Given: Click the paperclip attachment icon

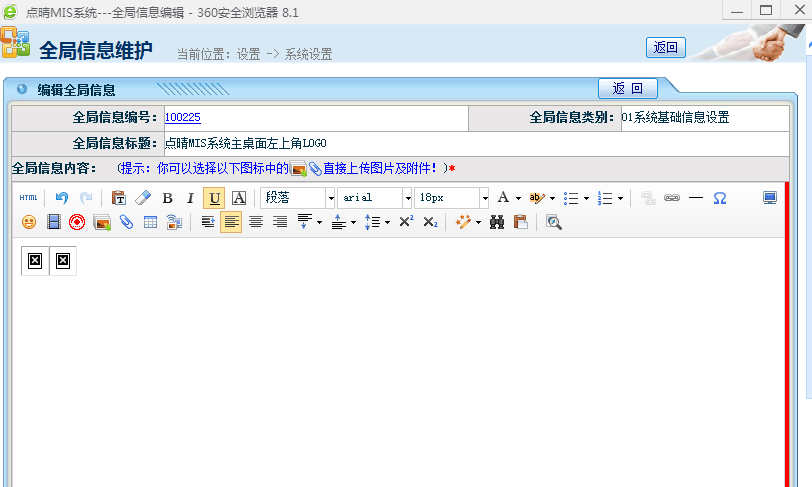Looking at the screenshot, I should coord(126,222).
